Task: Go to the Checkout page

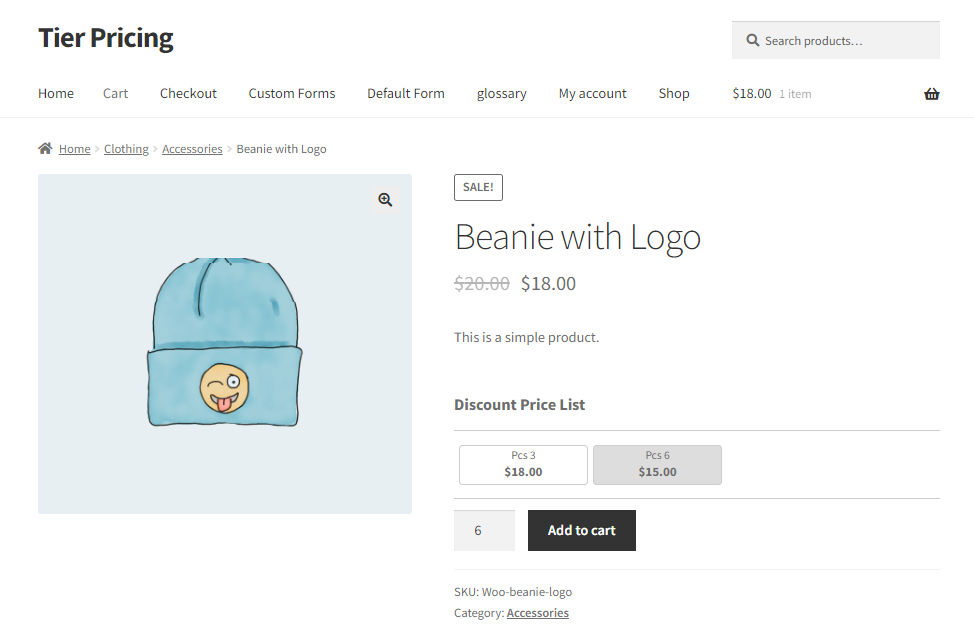Action: (188, 93)
